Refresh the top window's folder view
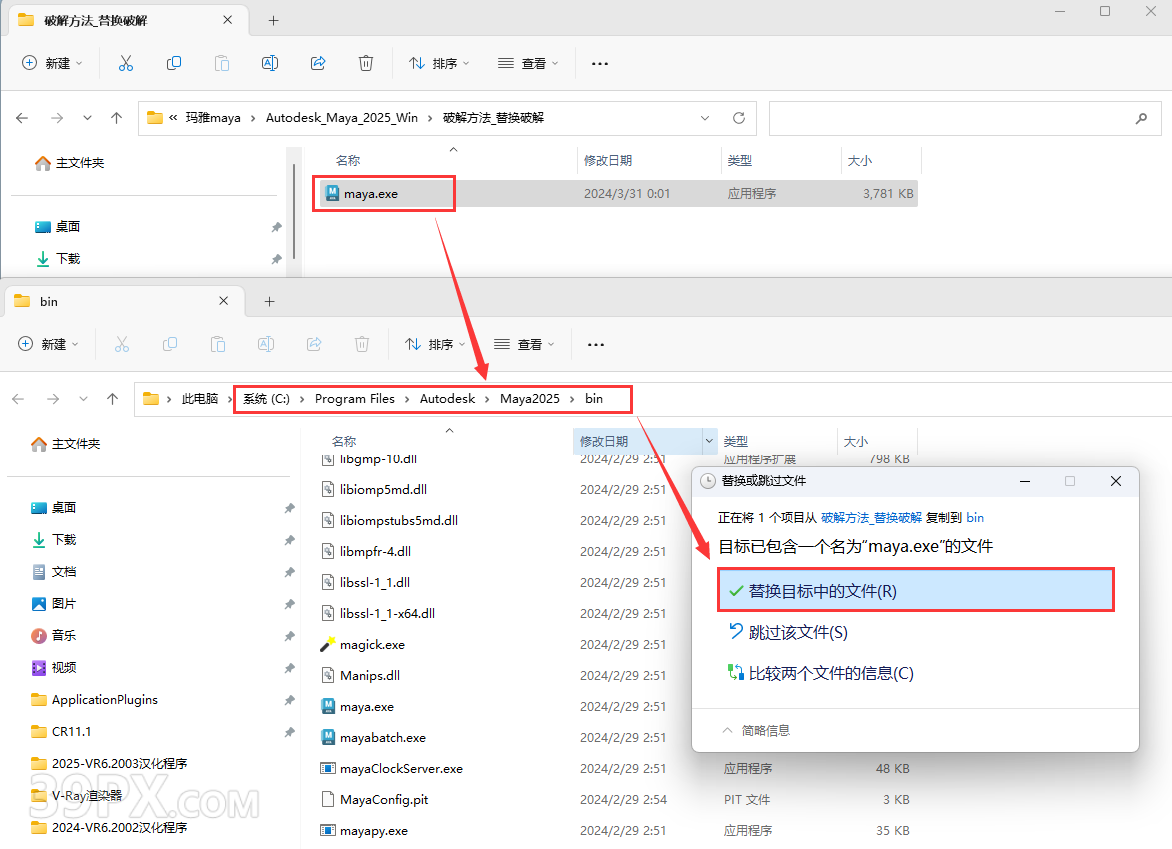The height and width of the screenshot is (849, 1172). pos(738,118)
